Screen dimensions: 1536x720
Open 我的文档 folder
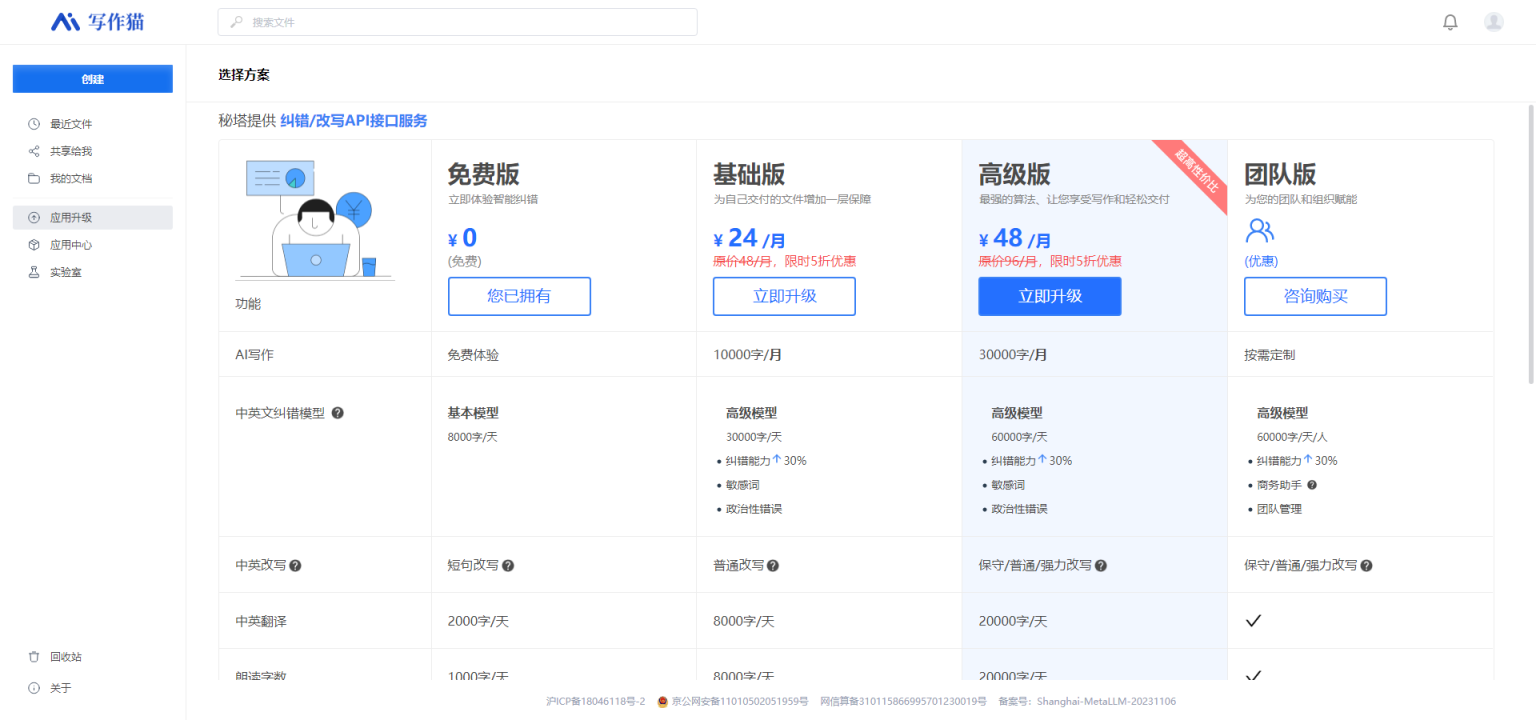pos(71,178)
